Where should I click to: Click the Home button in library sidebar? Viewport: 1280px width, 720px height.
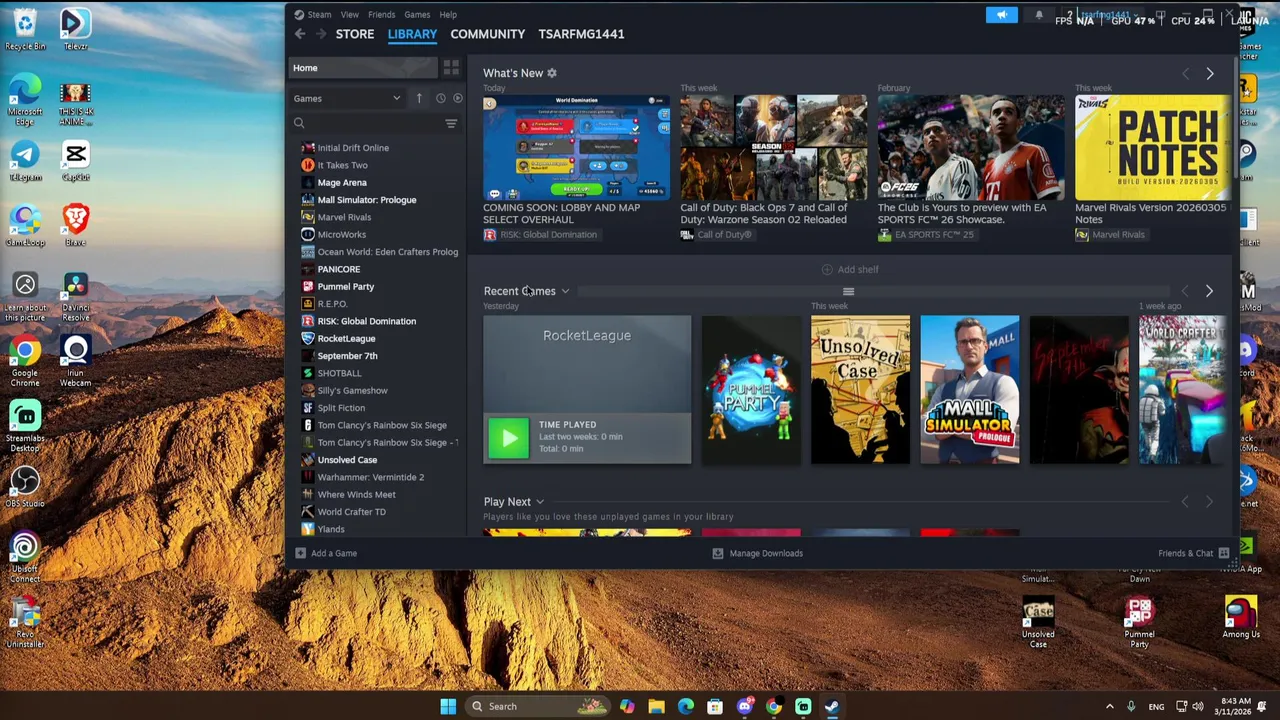coord(363,68)
